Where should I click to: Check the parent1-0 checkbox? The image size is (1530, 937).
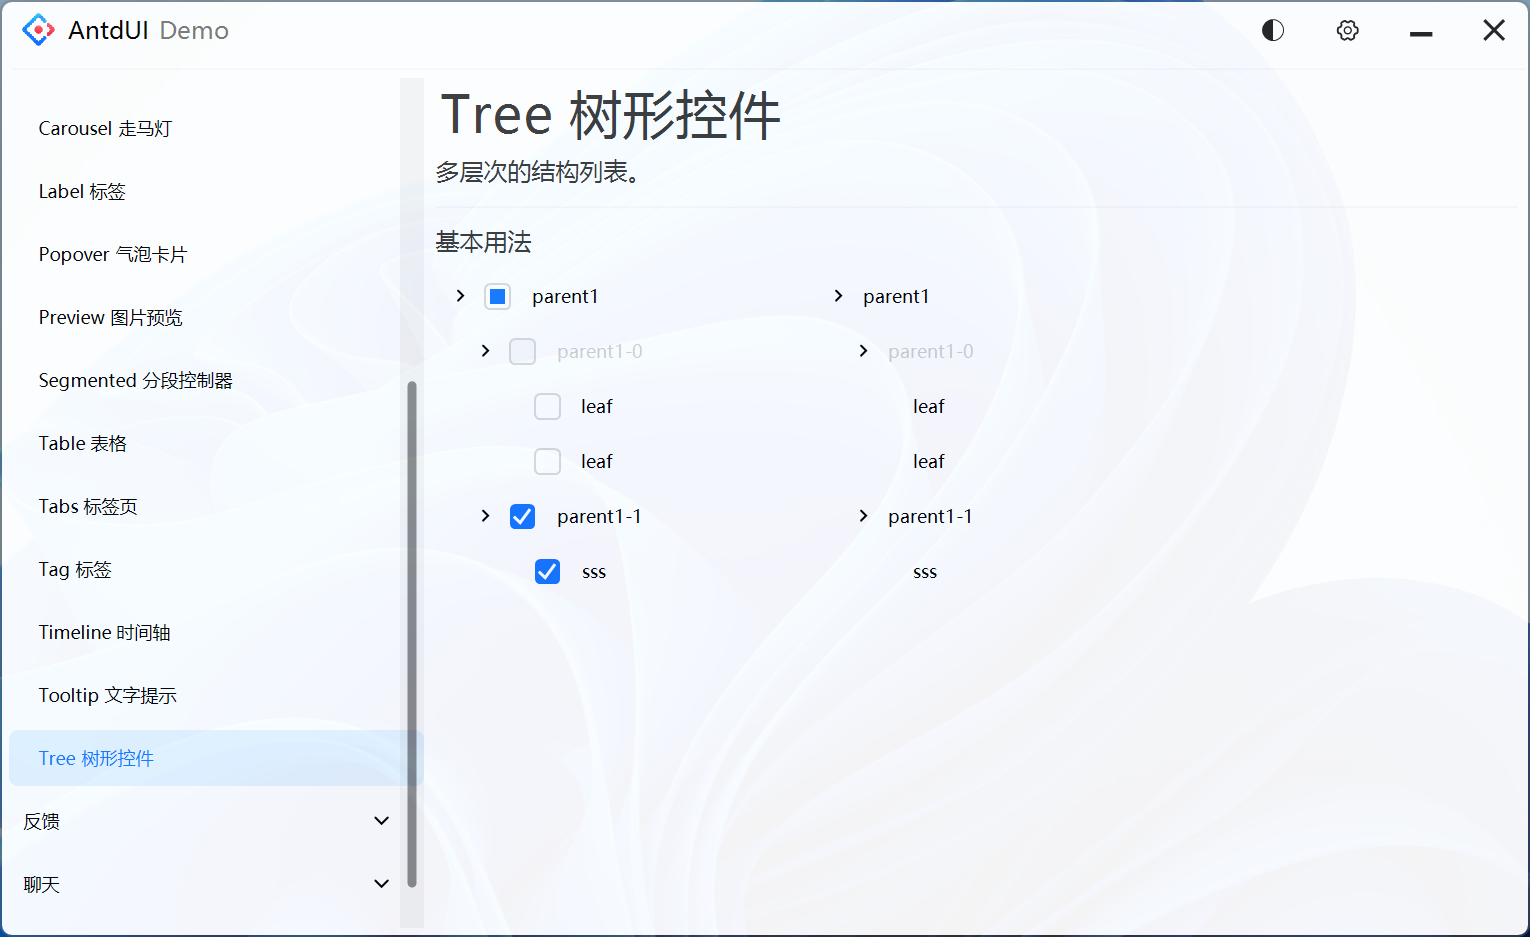[x=522, y=351]
